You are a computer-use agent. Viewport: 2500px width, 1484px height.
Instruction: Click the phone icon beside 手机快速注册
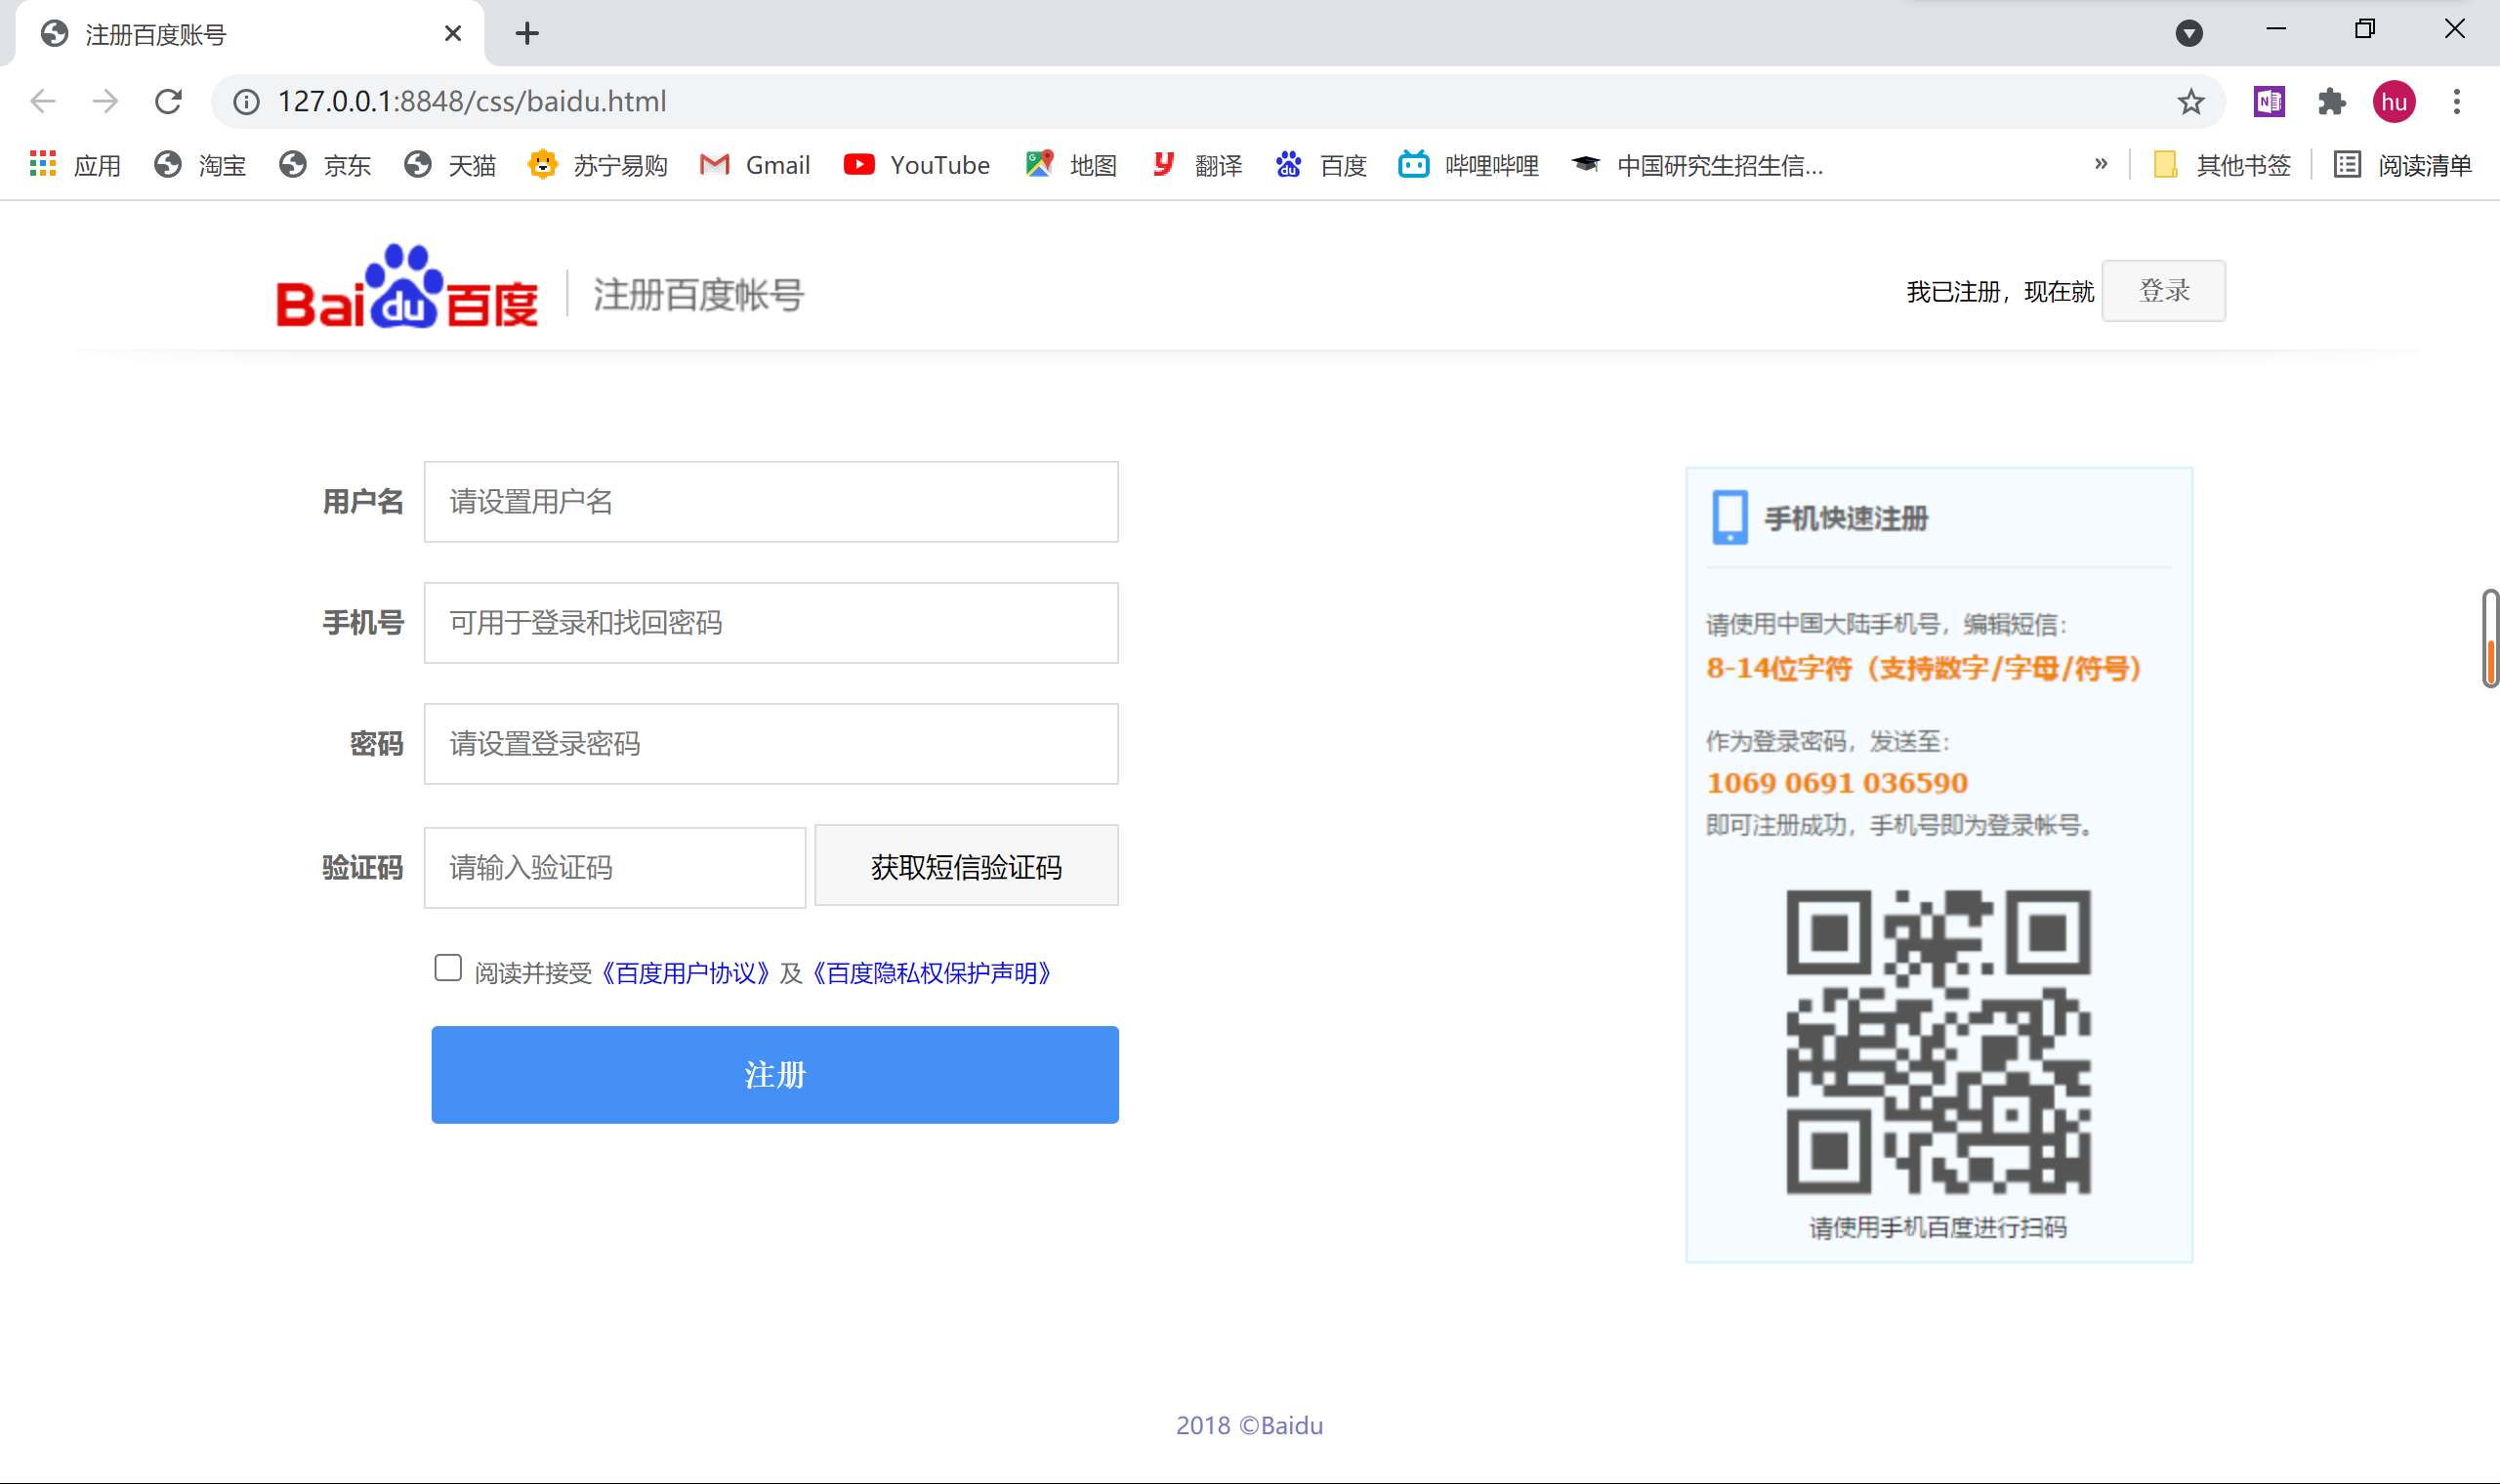point(1730,518)
